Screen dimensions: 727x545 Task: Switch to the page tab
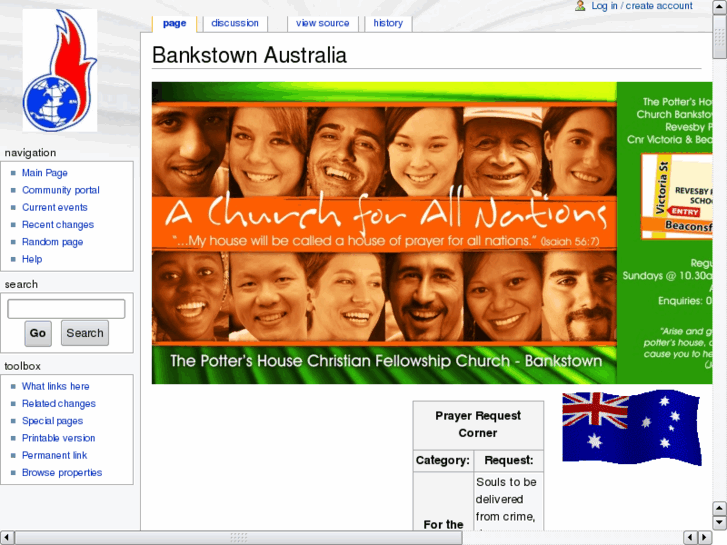(174, 23)
